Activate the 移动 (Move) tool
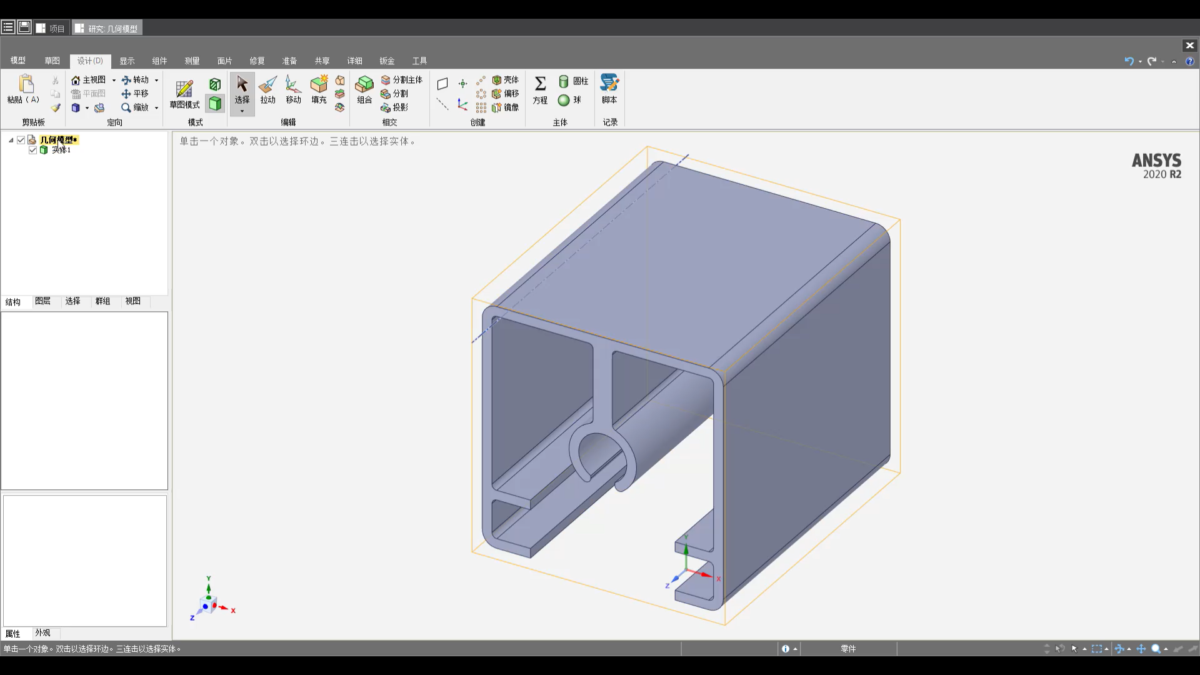The width and height of the screenshot is (1200, 675). (x=293, y=89)
